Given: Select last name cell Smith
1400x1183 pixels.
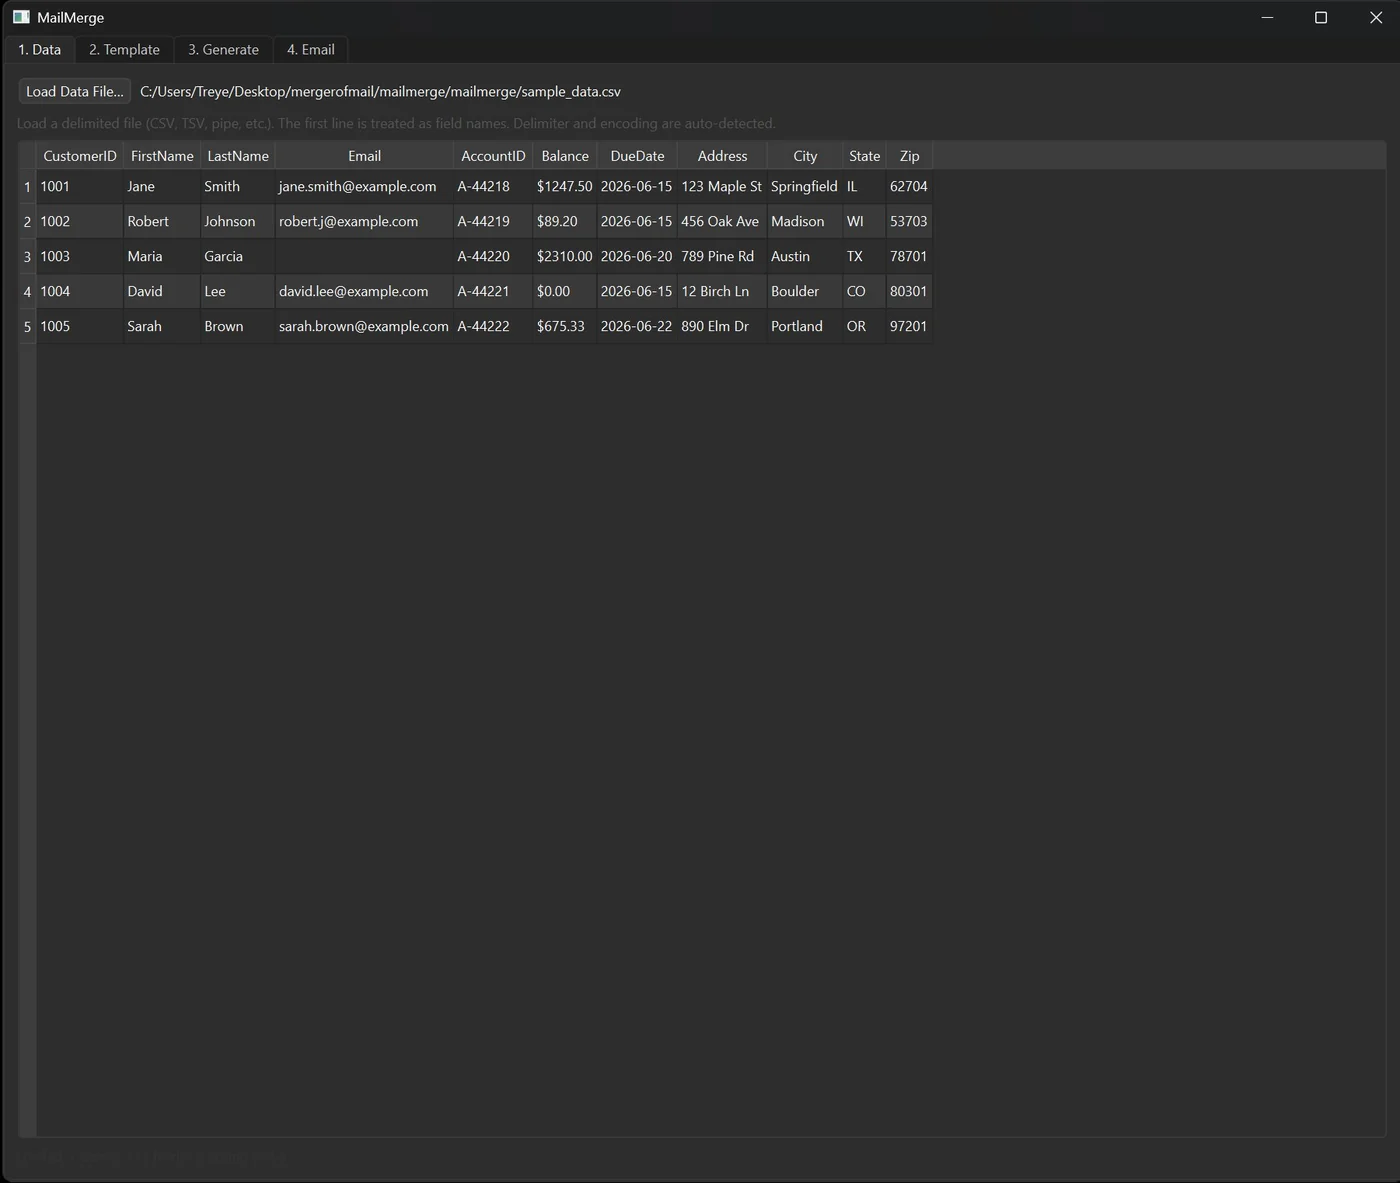Looking at the screenshot, I should point(238,186).
